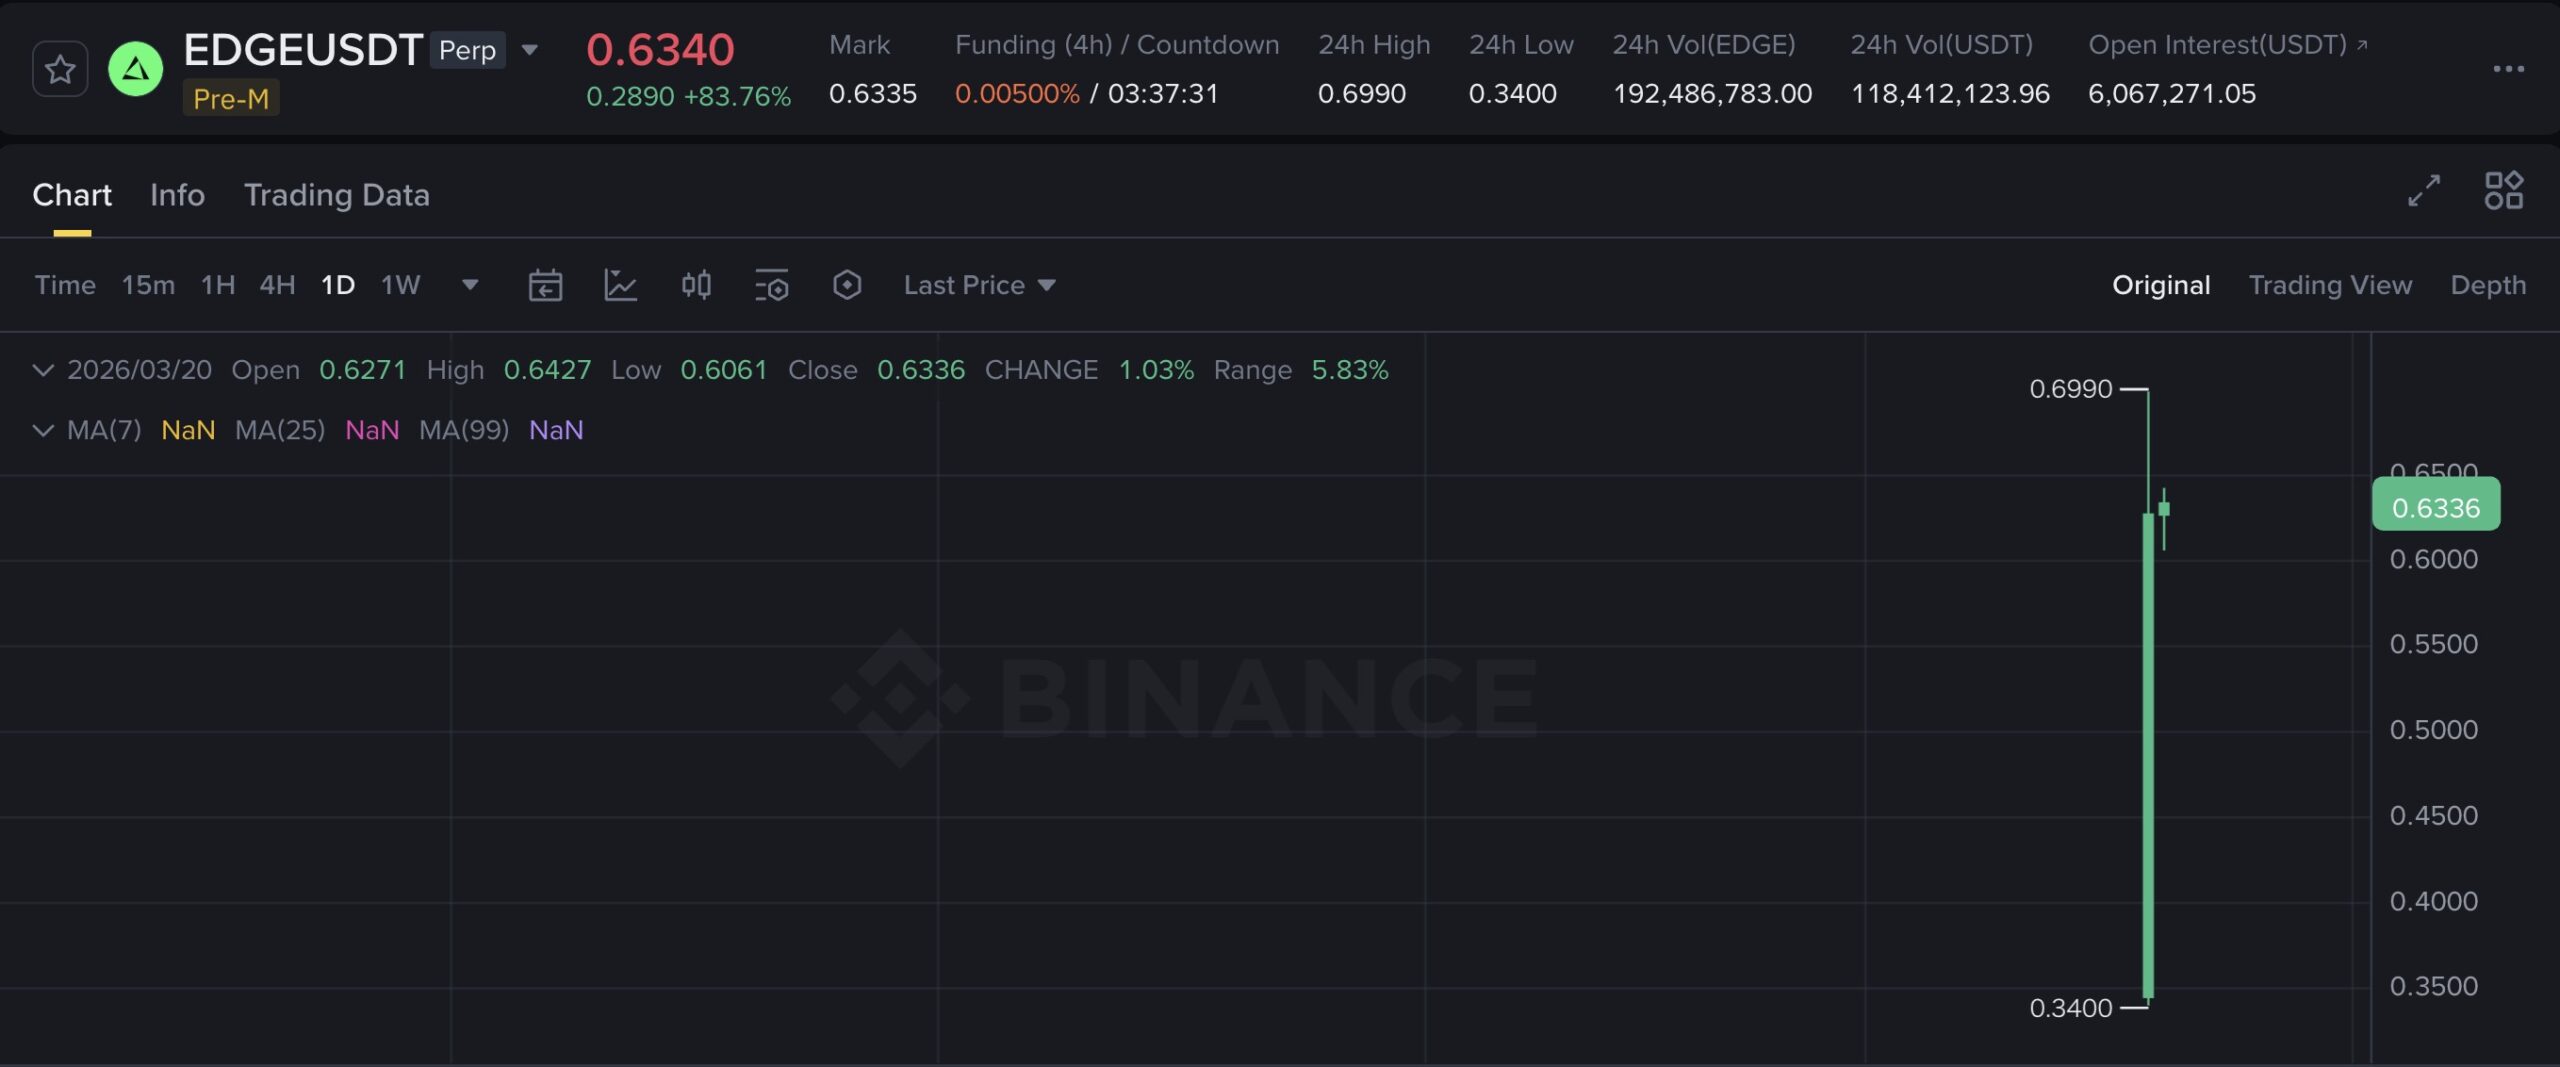Switch to the Trading Data tab
2560x1067 pixels.
click(336, 195)
